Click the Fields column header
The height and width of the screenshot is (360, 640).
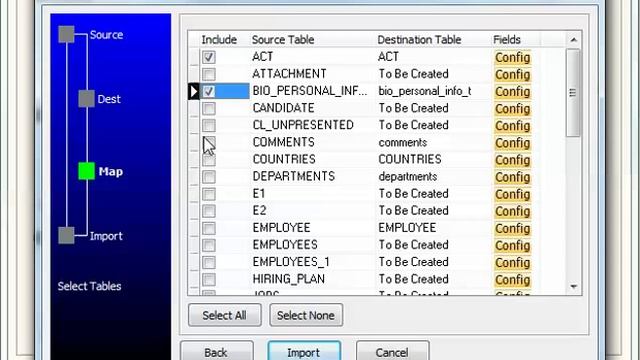(x=507, y=40)
